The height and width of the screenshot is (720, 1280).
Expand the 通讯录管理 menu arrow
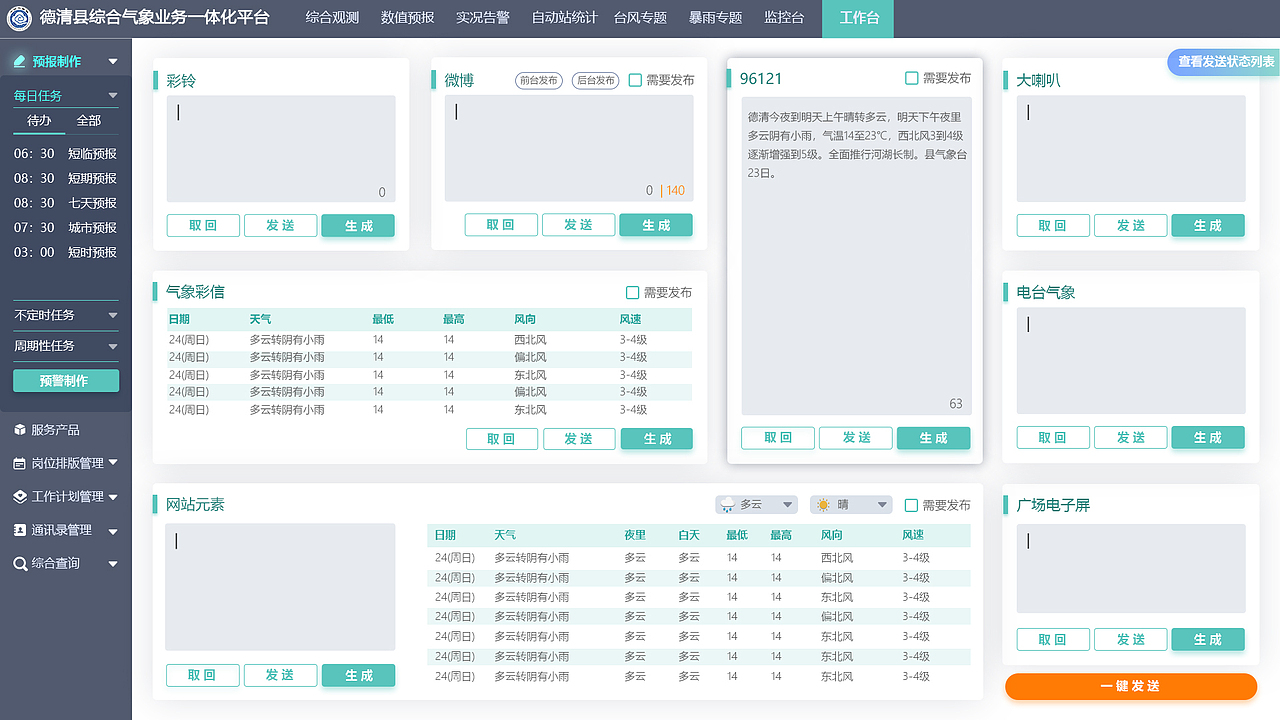tap(113, 531)
